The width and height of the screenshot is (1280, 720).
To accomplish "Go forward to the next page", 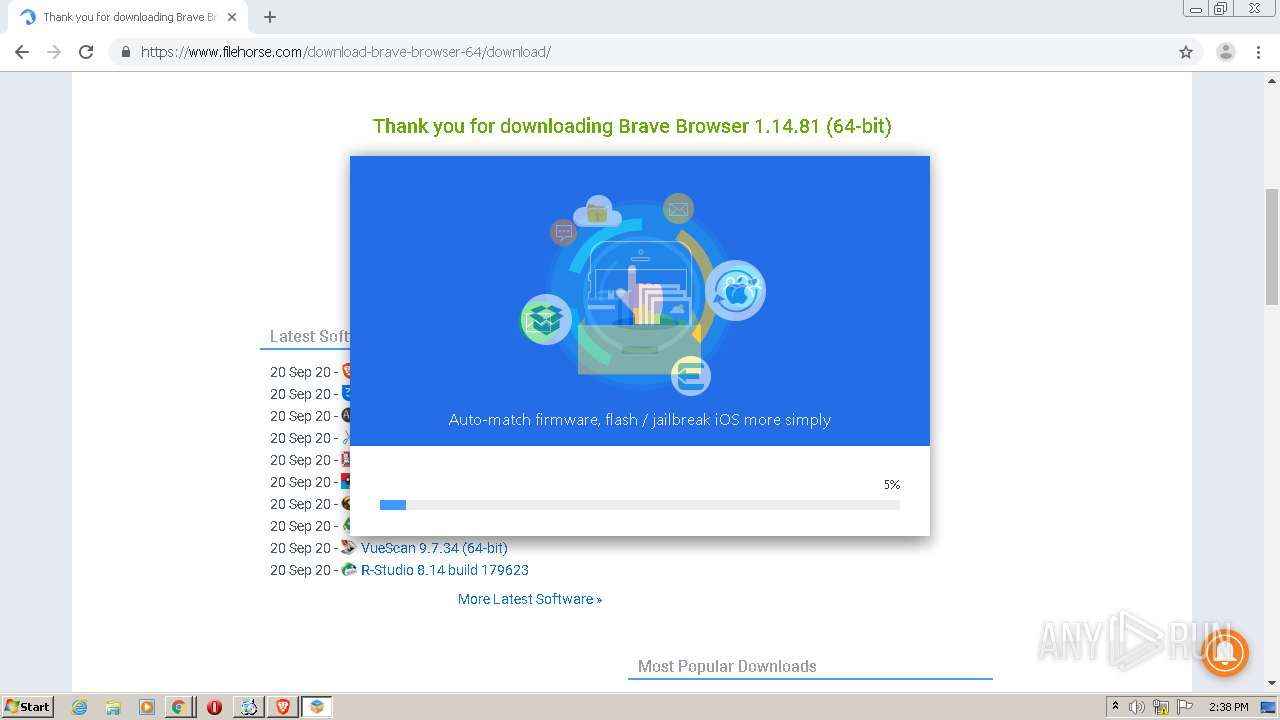I will 54,52.
